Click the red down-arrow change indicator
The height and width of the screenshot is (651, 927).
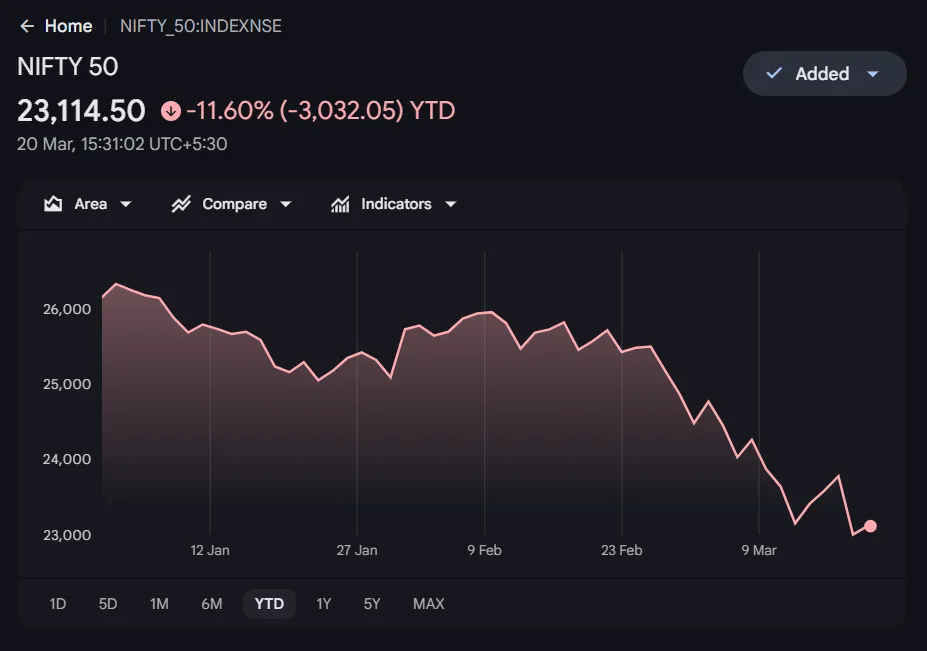[170, 111]
